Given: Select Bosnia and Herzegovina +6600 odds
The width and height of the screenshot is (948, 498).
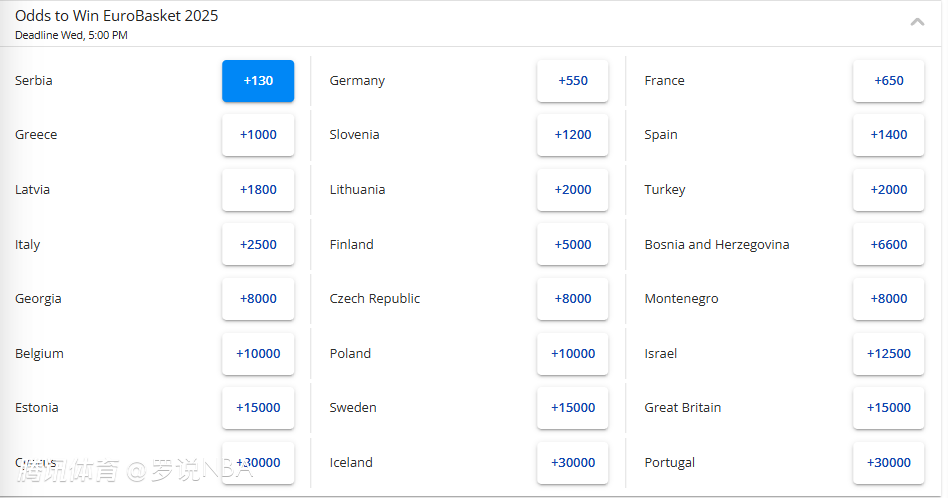Looking at the screenshot, I should [889, 245].
